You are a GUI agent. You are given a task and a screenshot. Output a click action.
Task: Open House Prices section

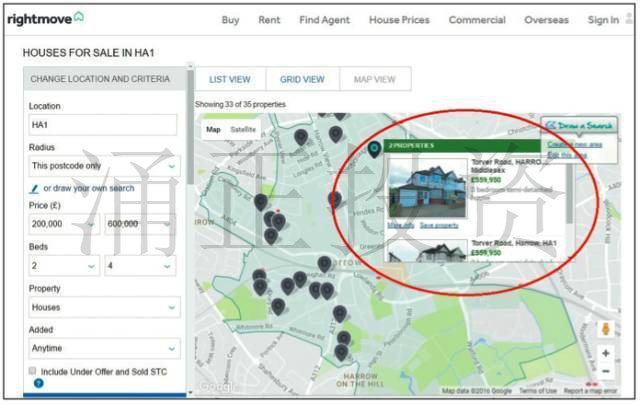pos(399,20)
